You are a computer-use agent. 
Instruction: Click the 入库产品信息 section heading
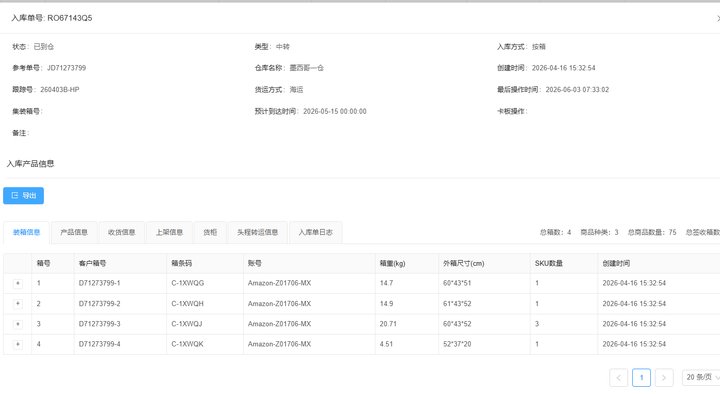30,163
